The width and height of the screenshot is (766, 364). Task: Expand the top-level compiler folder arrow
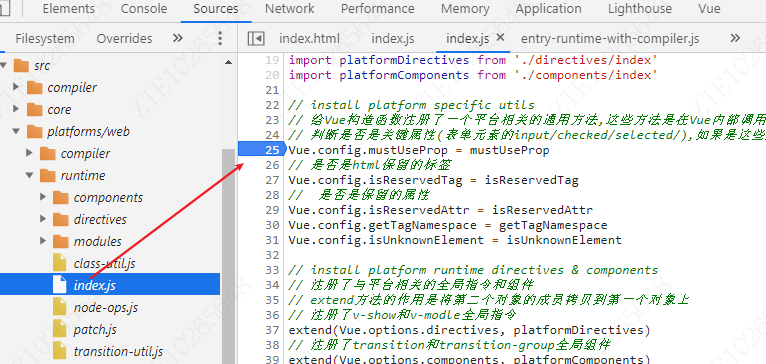17,87
